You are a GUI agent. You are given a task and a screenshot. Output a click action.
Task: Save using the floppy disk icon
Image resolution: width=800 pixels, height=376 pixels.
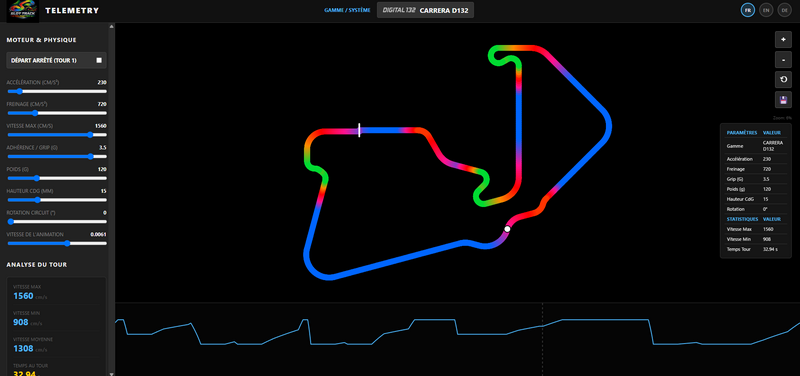point(783,99)
